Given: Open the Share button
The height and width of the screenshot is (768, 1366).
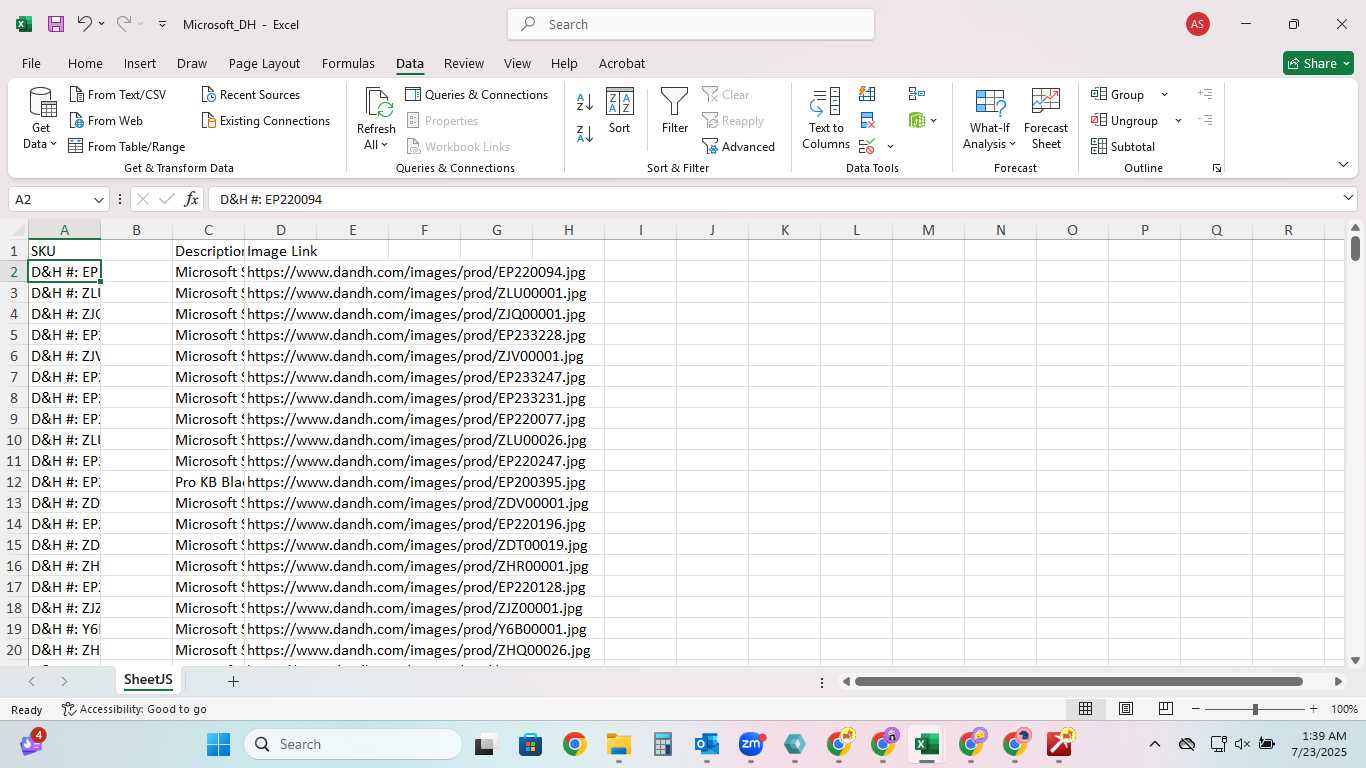Looking at the screenshot, I should point(1318,63).
